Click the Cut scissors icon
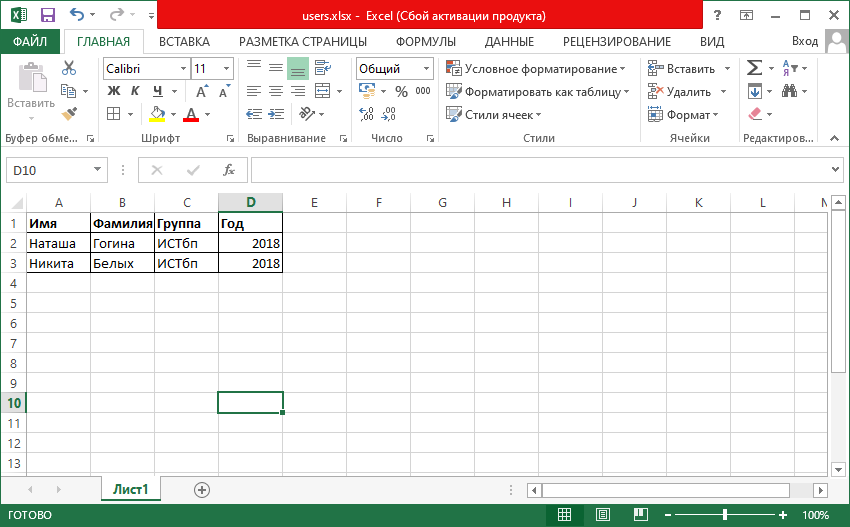 pos(69,68)
